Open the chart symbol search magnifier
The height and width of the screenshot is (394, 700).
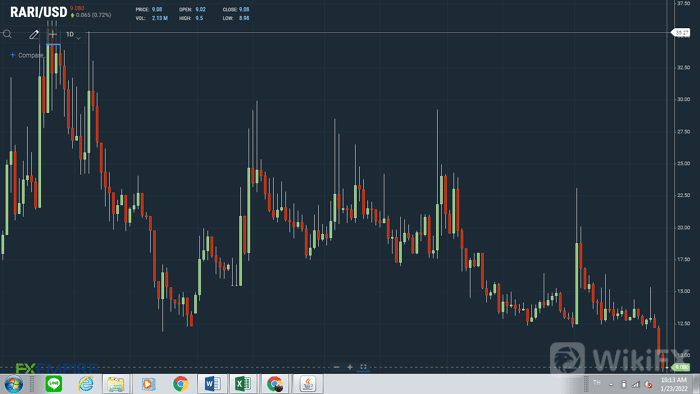pos(7,34)
